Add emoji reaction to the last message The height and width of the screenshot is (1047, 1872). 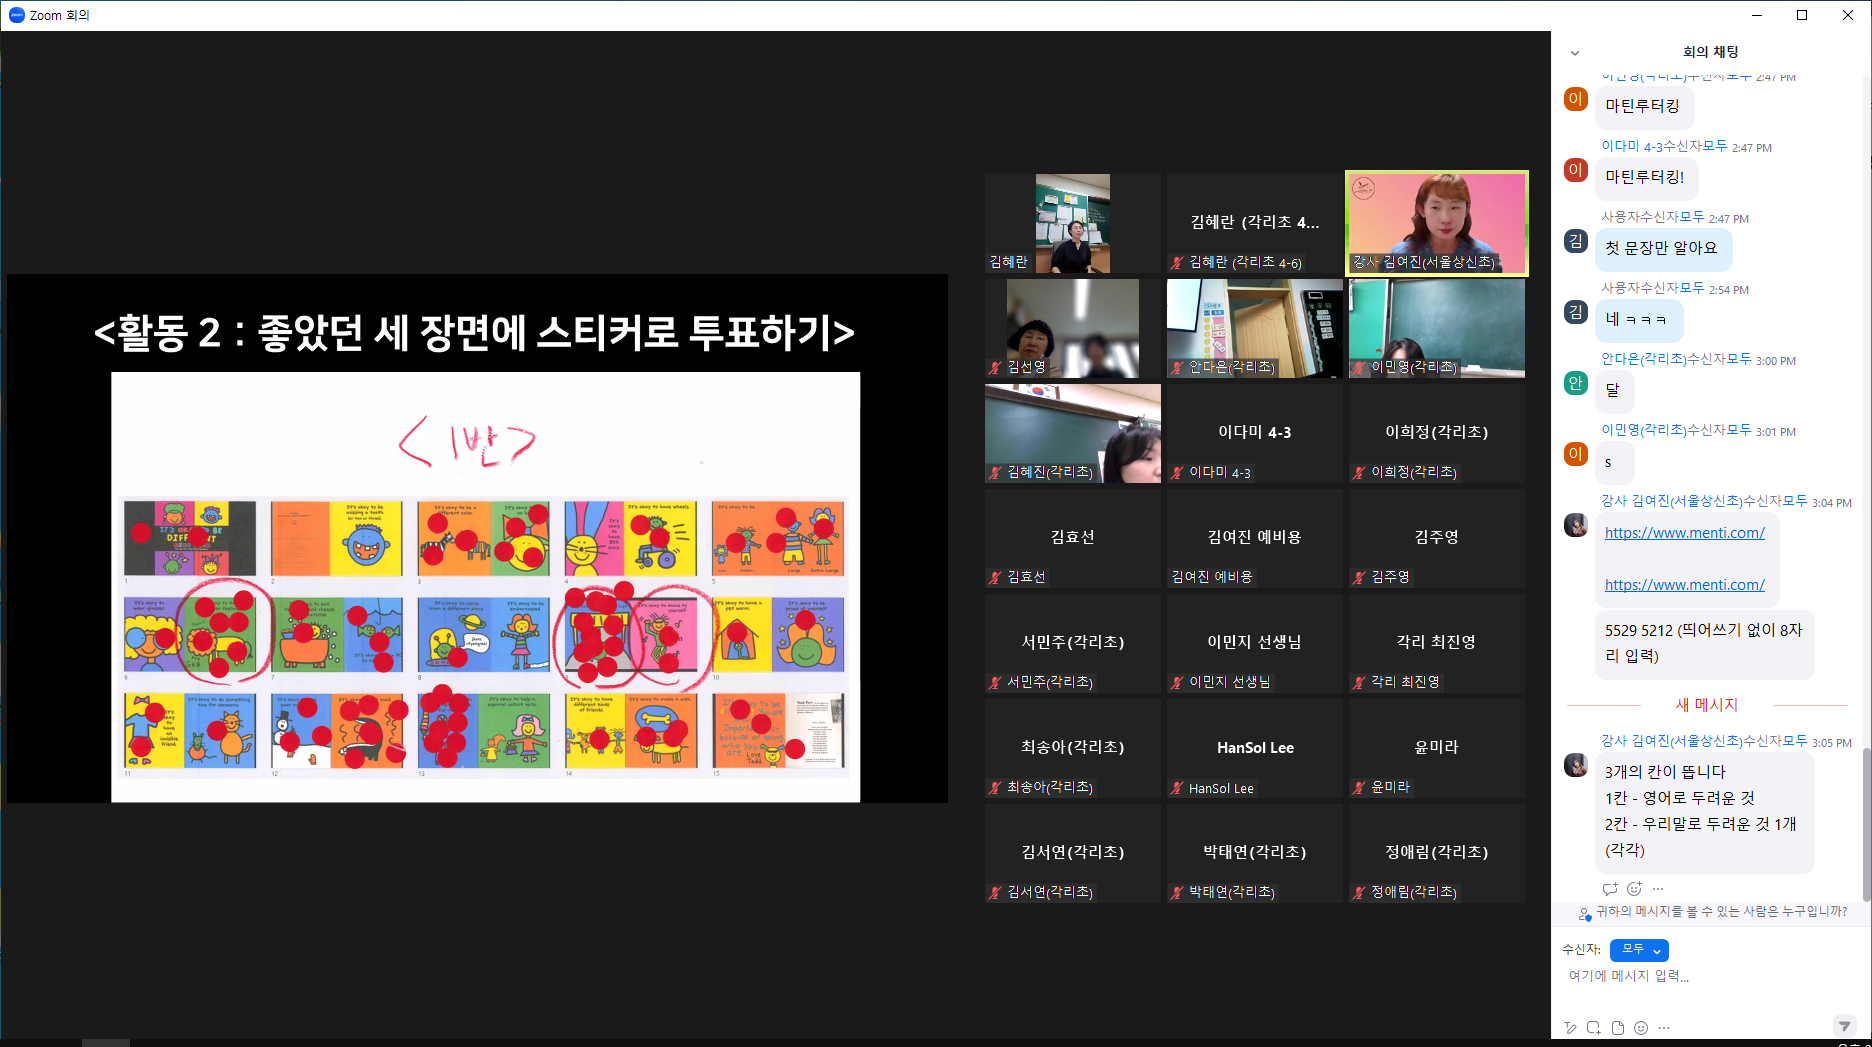[x=1634, y=889]
